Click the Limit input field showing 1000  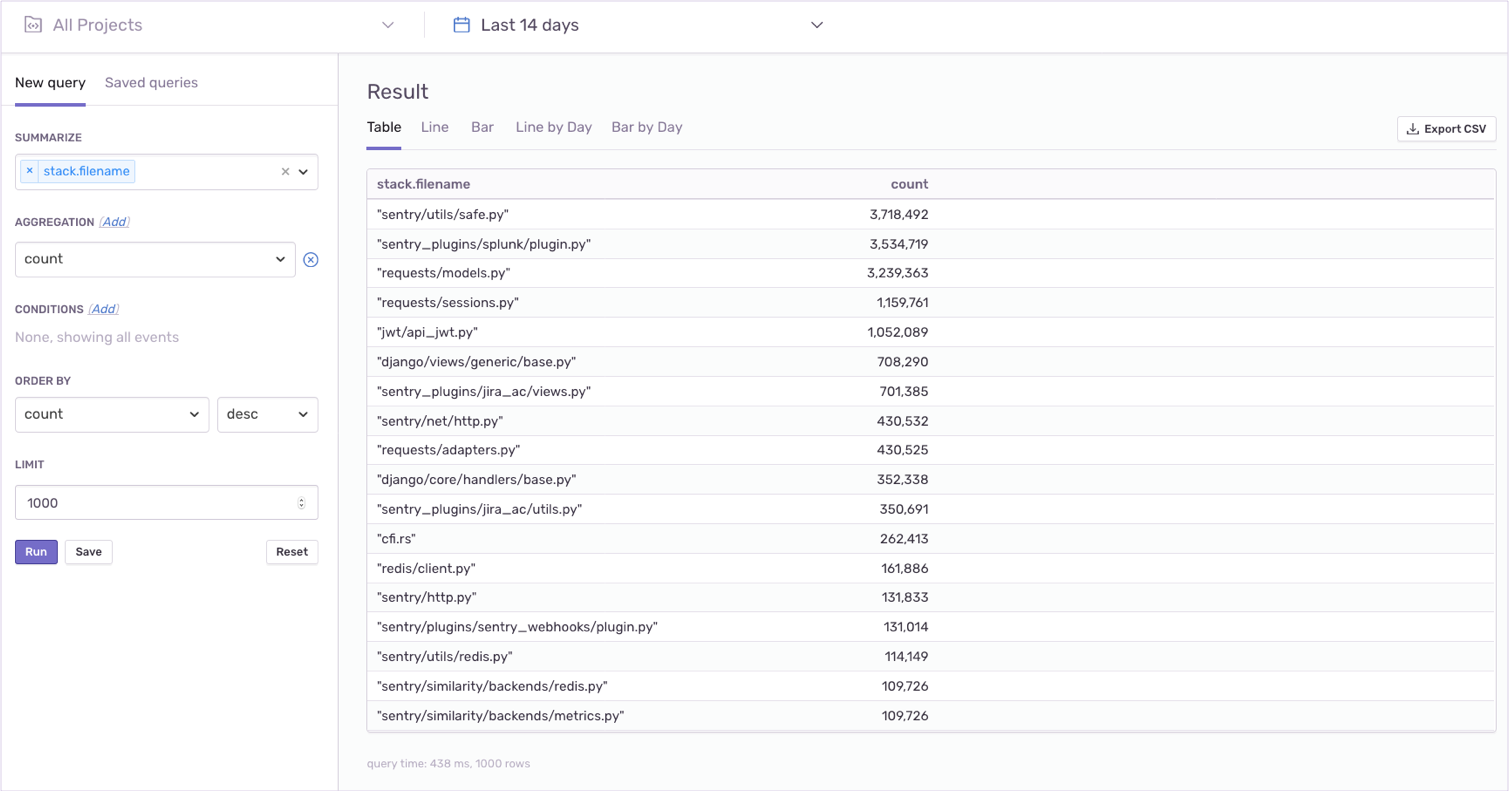166,503
